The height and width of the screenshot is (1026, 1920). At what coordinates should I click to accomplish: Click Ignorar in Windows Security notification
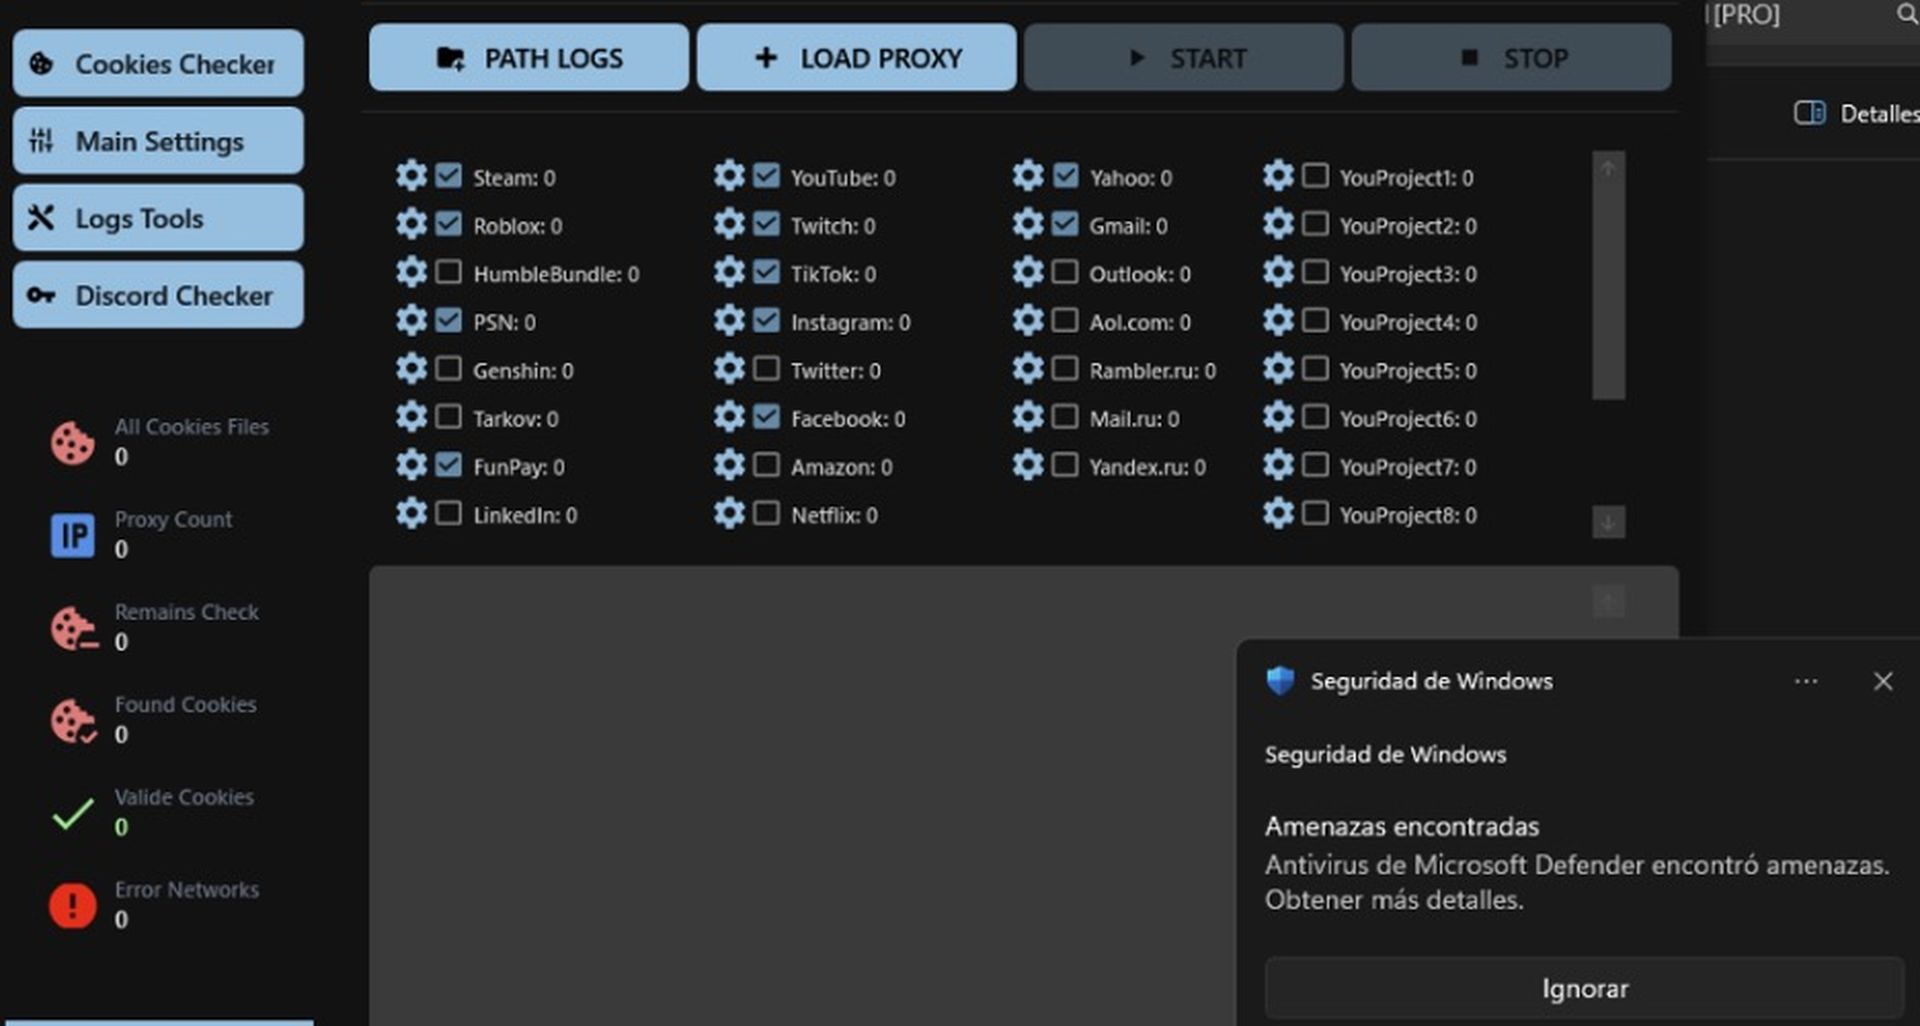[x=1585, y=988]
